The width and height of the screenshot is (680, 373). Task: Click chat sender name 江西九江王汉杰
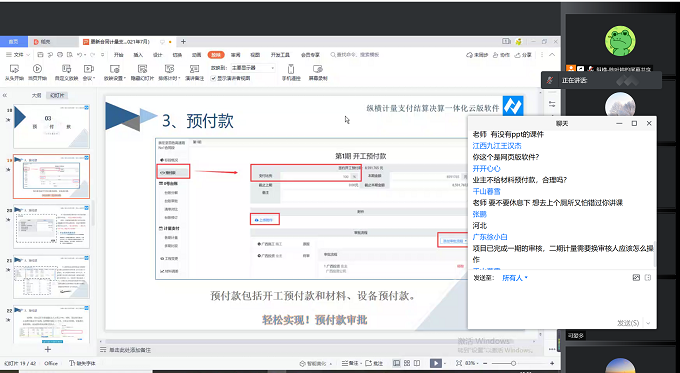point(497,146)
